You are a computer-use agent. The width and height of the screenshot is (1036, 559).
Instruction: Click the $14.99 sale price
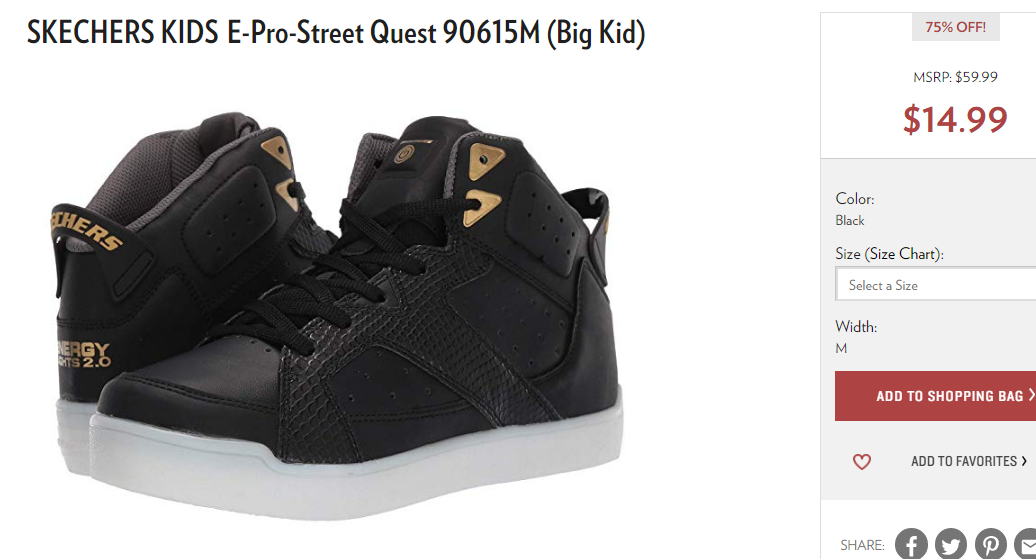(x=955, y=120)
